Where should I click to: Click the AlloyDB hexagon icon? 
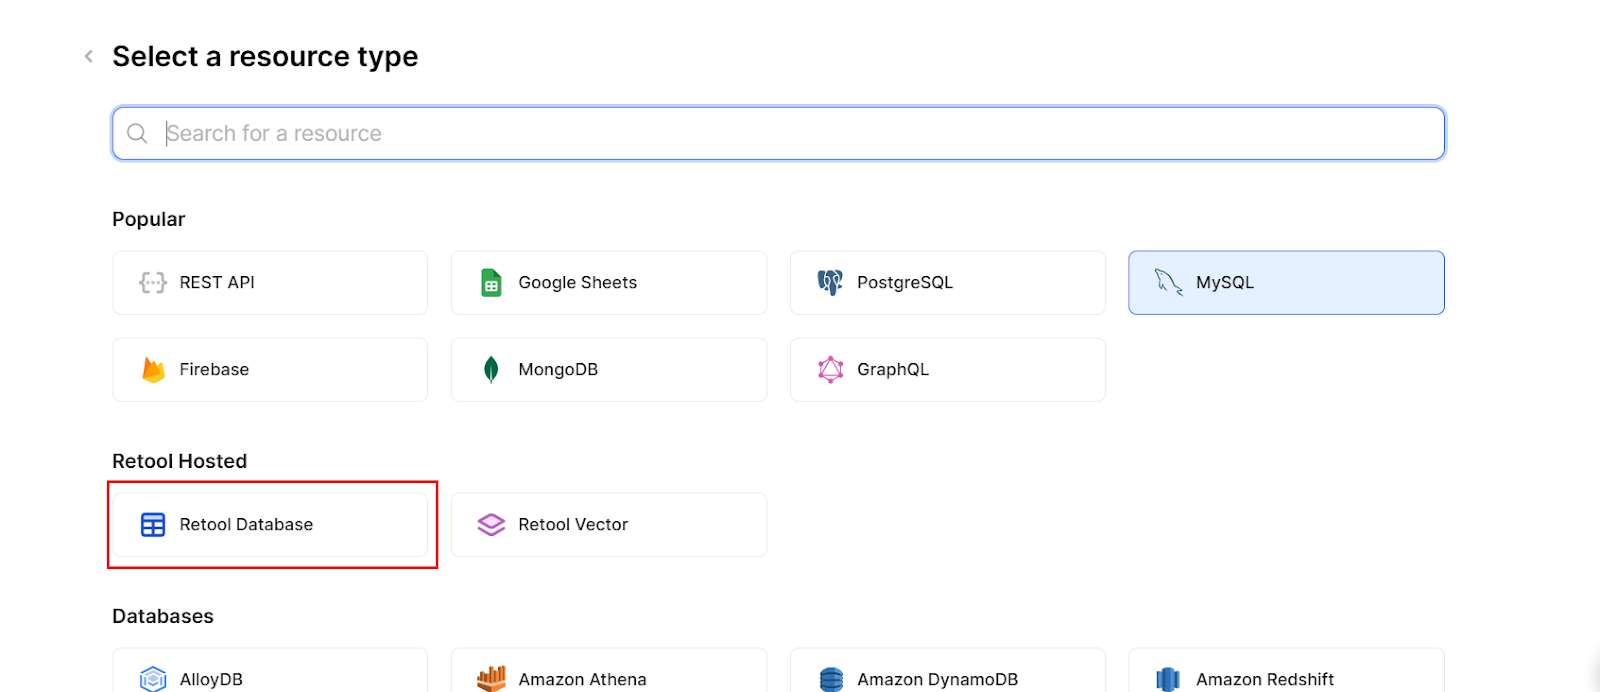click(x=153, y=679)
